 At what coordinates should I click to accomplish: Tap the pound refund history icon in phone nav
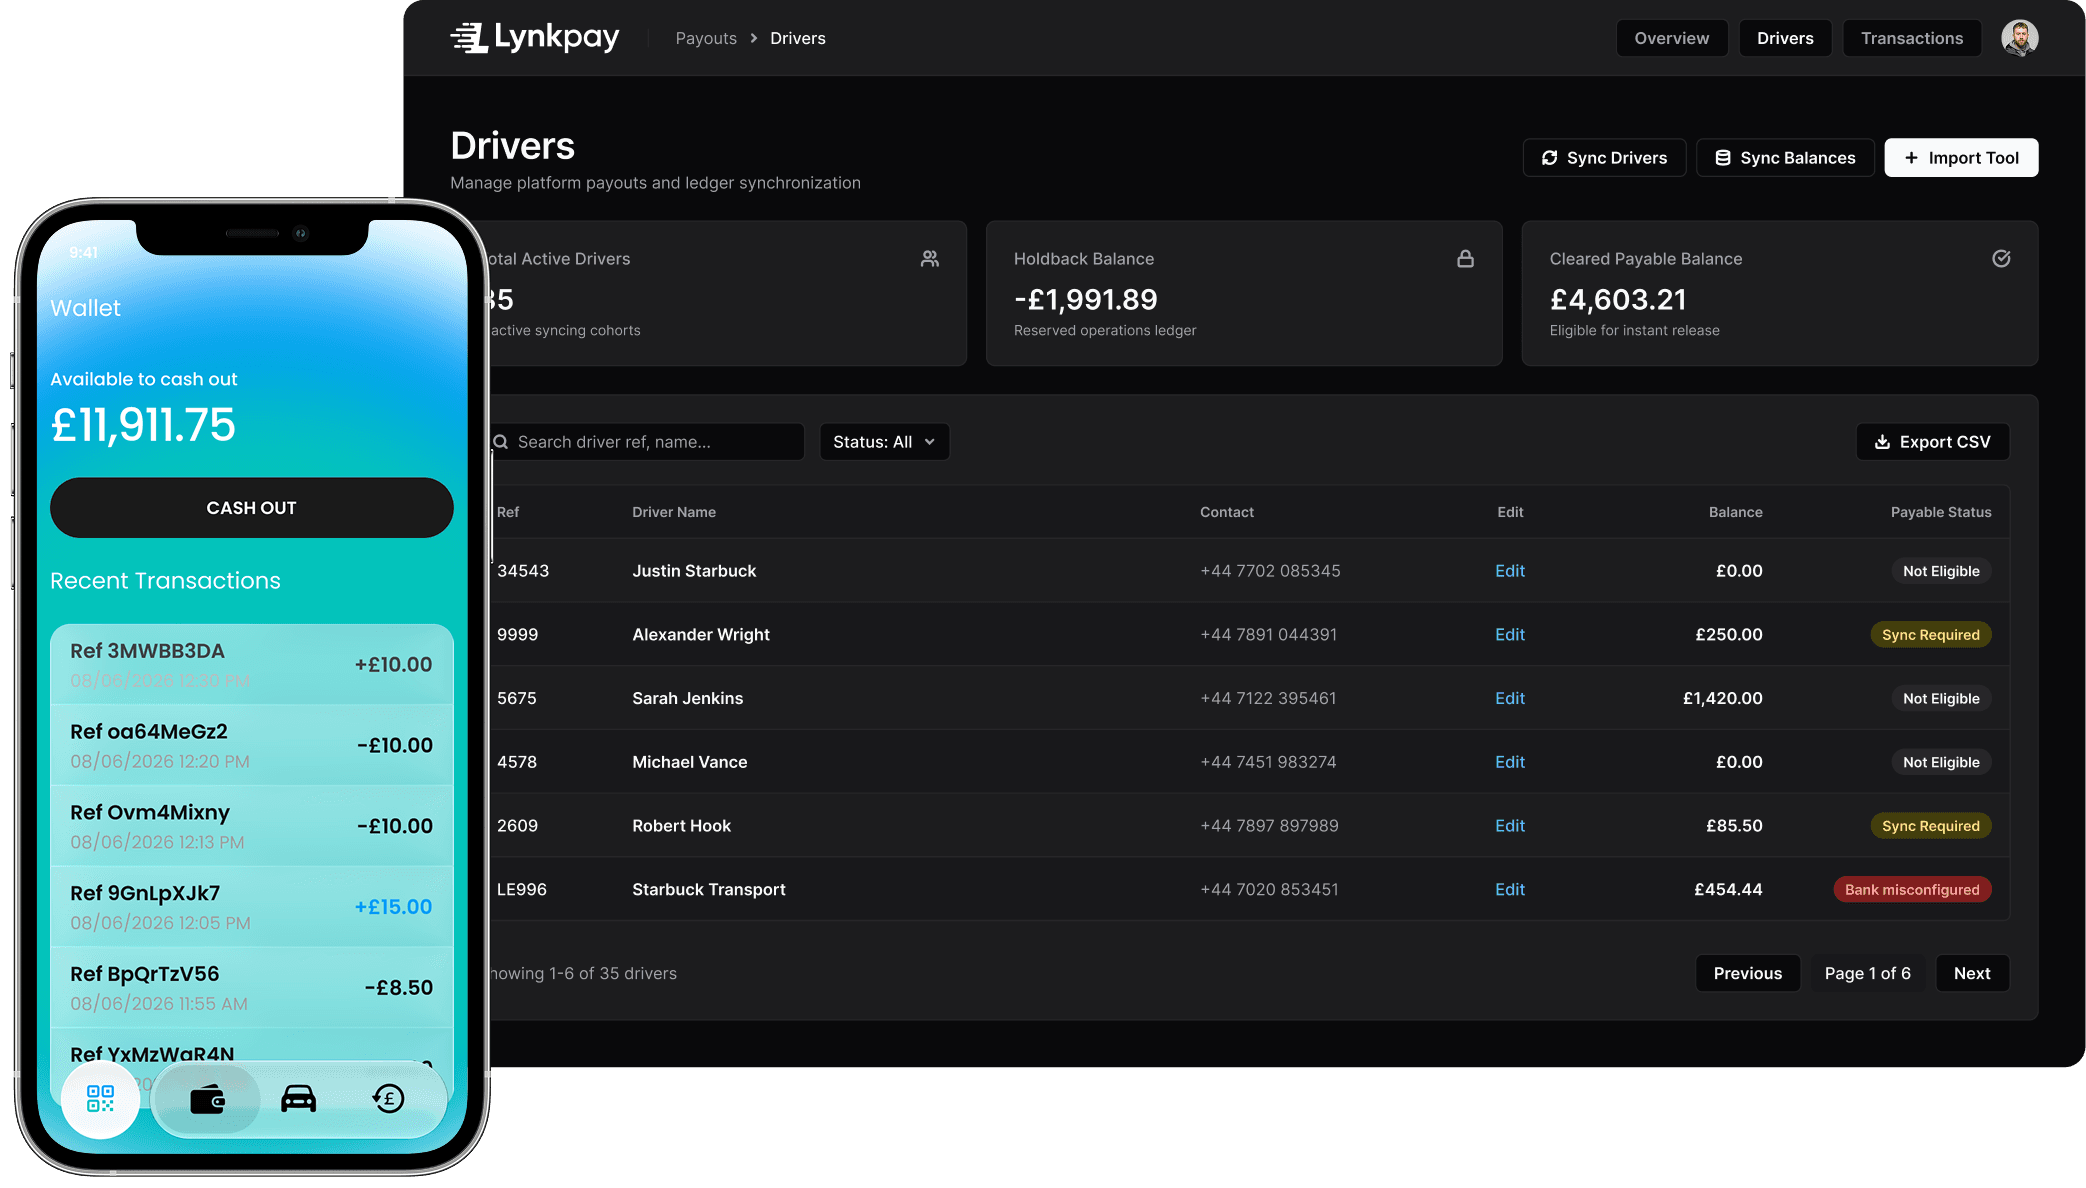click(388, 1099)
